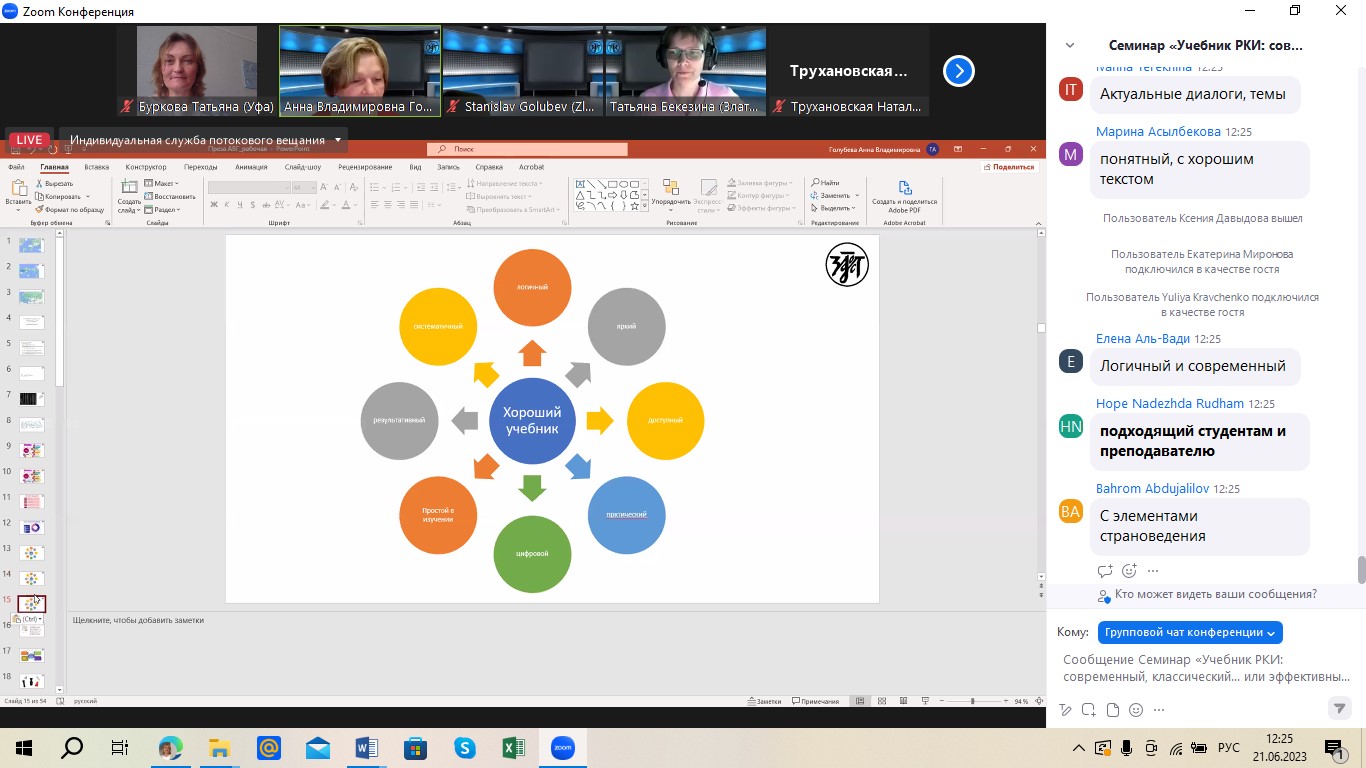The image size is (1366, 768).
Task: Click the notes area 'Щелкните, чтобы добавить заметки'
Action: [x=138, y=620]
